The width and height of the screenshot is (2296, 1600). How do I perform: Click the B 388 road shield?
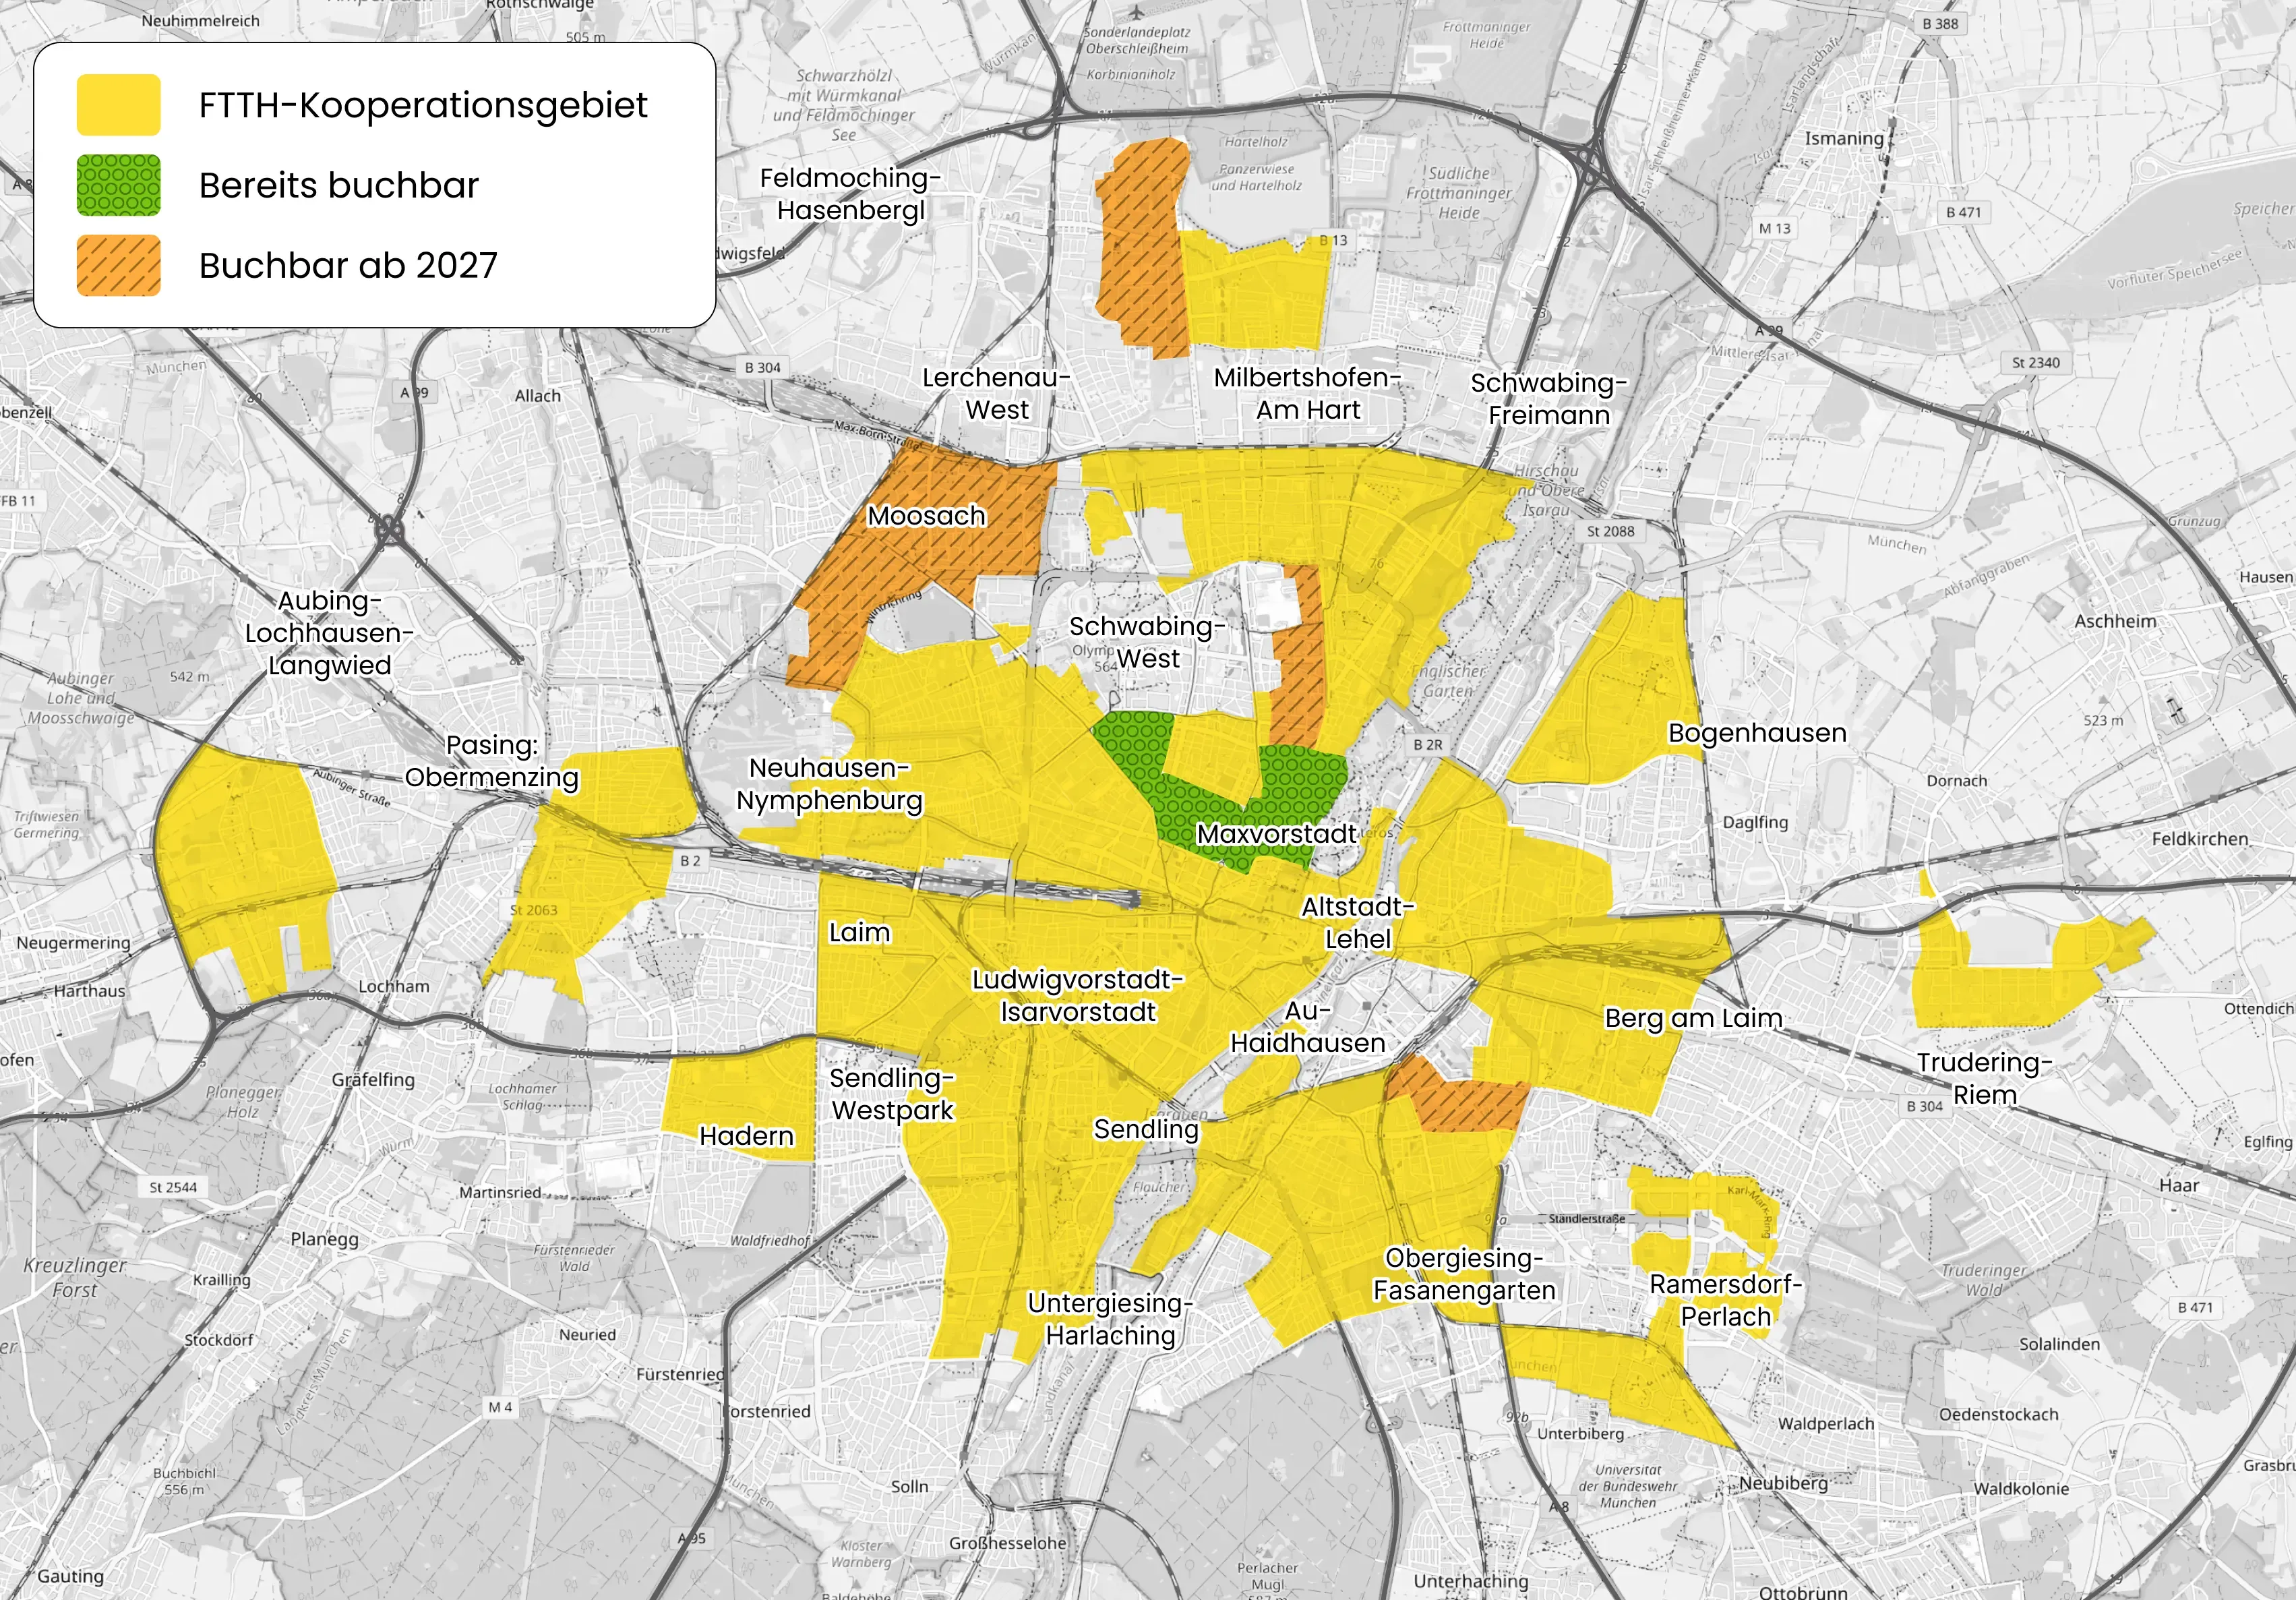[x=1940, y=24]
